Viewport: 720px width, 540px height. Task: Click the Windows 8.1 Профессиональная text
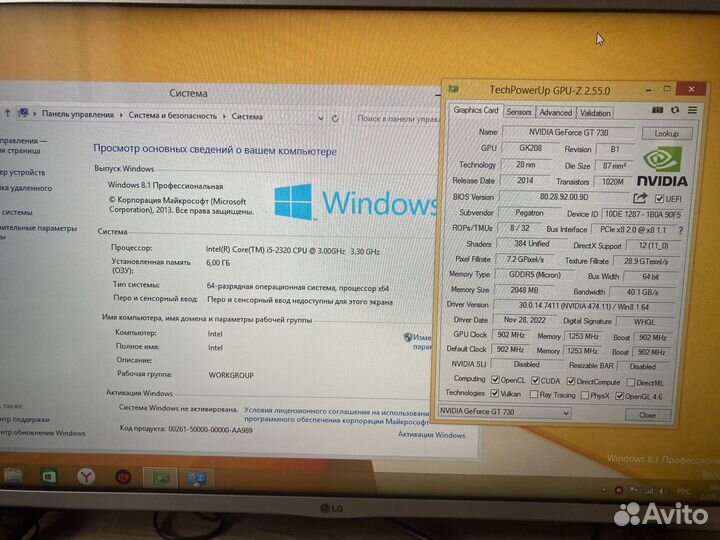(x=165, y=186)
